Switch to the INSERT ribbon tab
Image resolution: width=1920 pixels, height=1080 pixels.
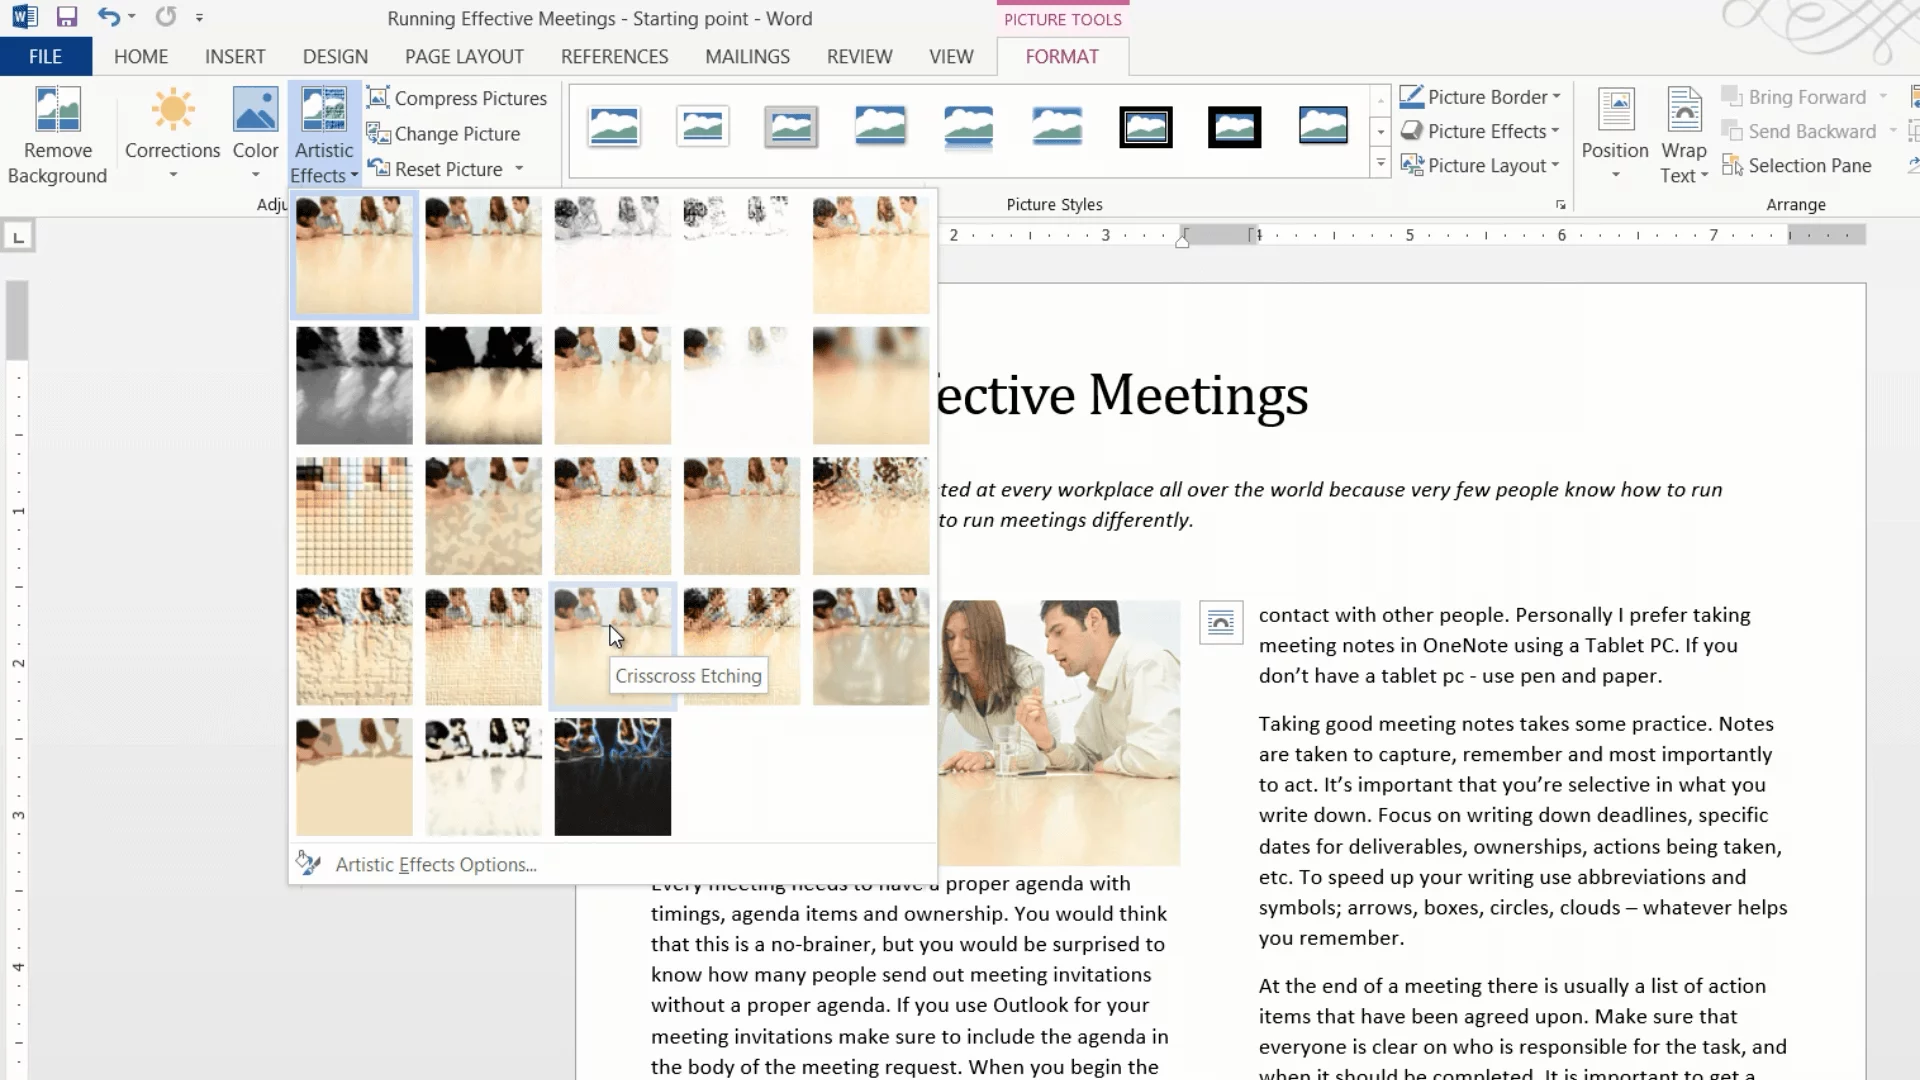pyautogui.click(x=235, y=57)
